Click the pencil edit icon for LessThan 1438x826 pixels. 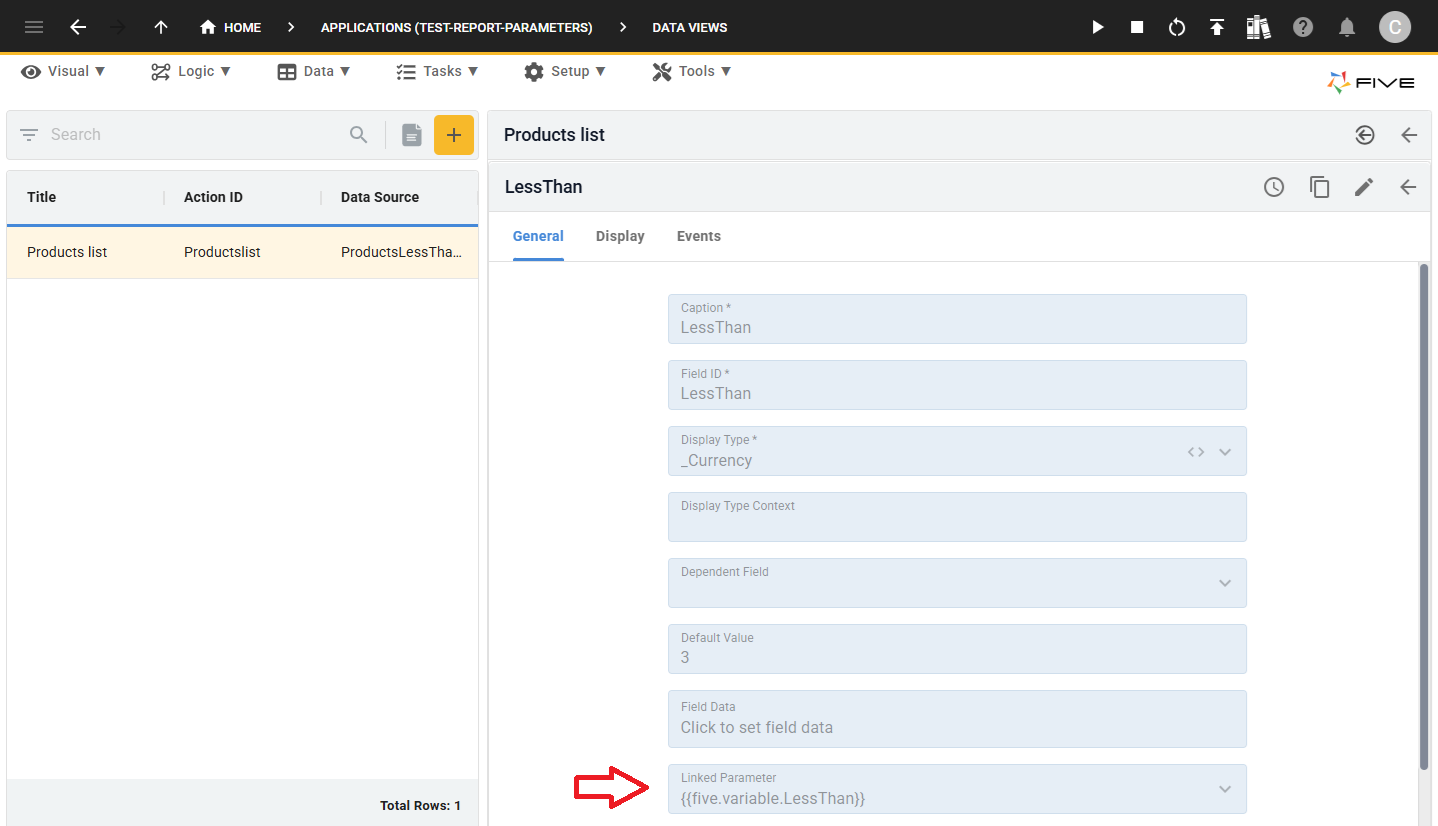(1364, 187)
